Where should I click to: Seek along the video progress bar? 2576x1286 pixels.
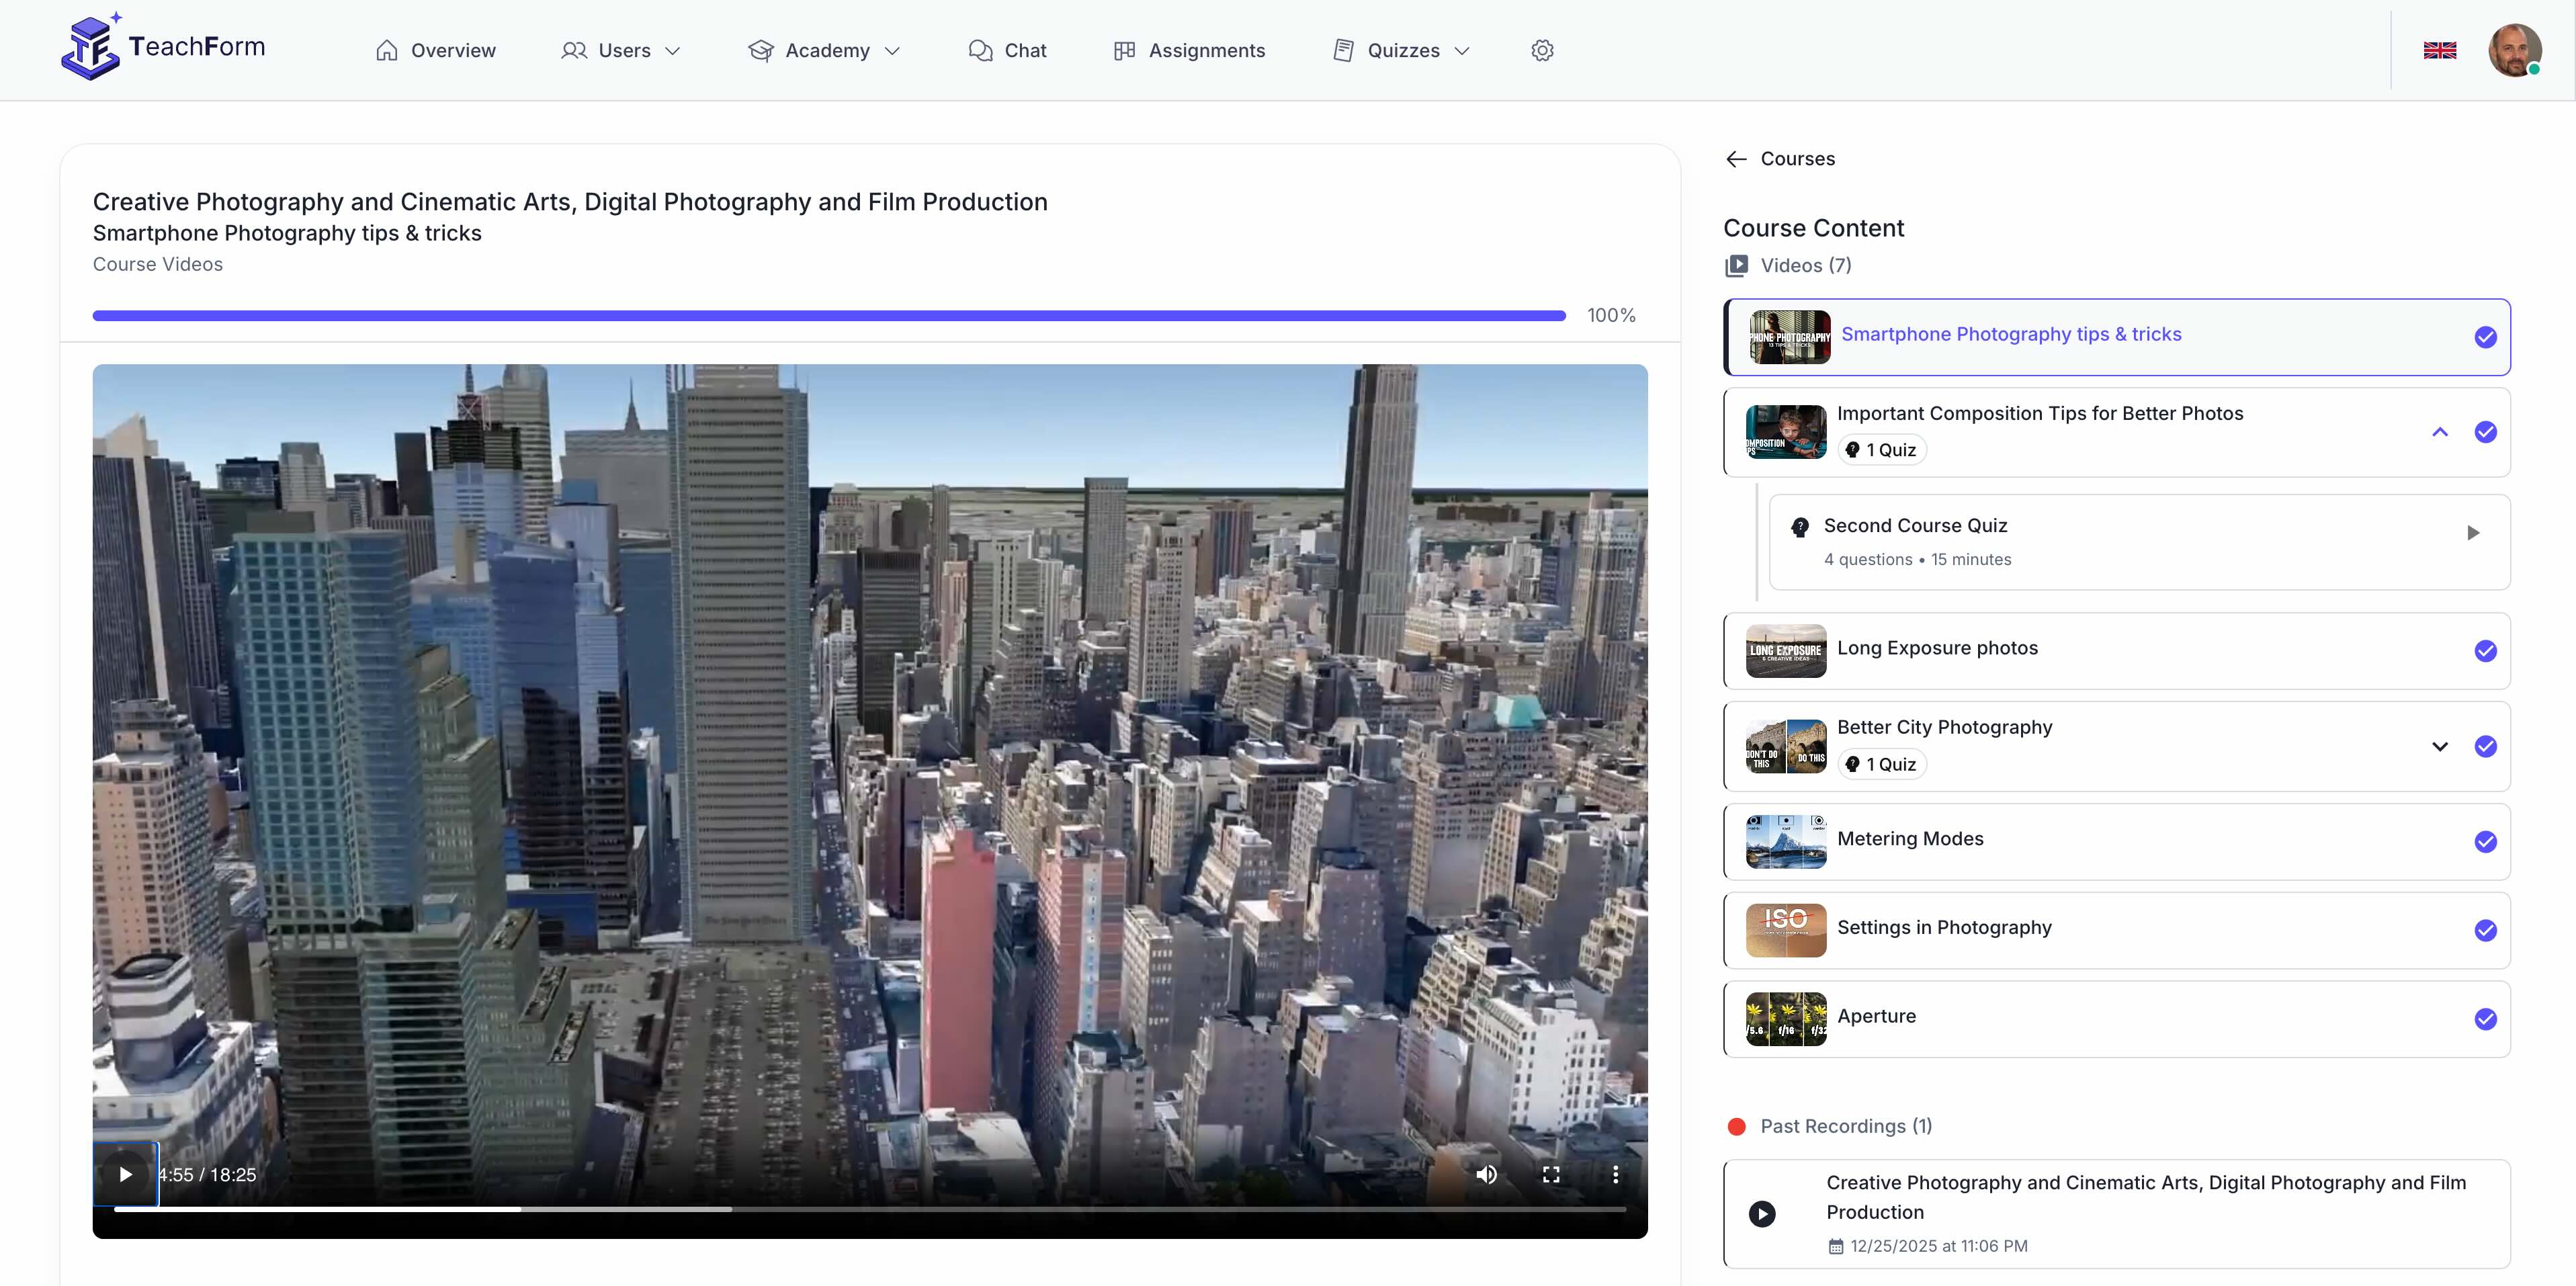(x=870, y=1209)
